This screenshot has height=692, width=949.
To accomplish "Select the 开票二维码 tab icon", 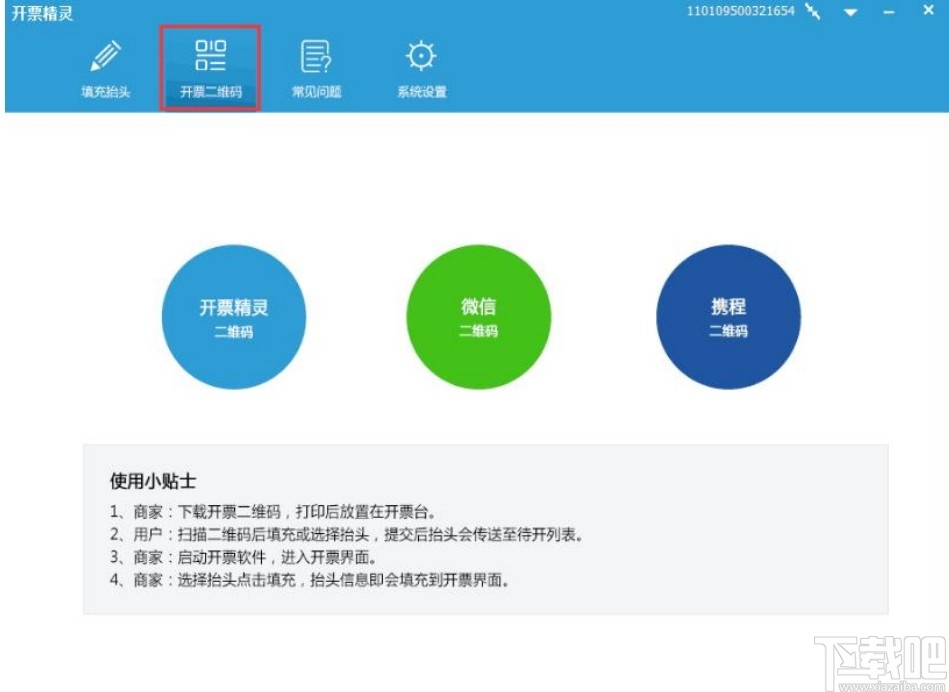I will [211, 68].
